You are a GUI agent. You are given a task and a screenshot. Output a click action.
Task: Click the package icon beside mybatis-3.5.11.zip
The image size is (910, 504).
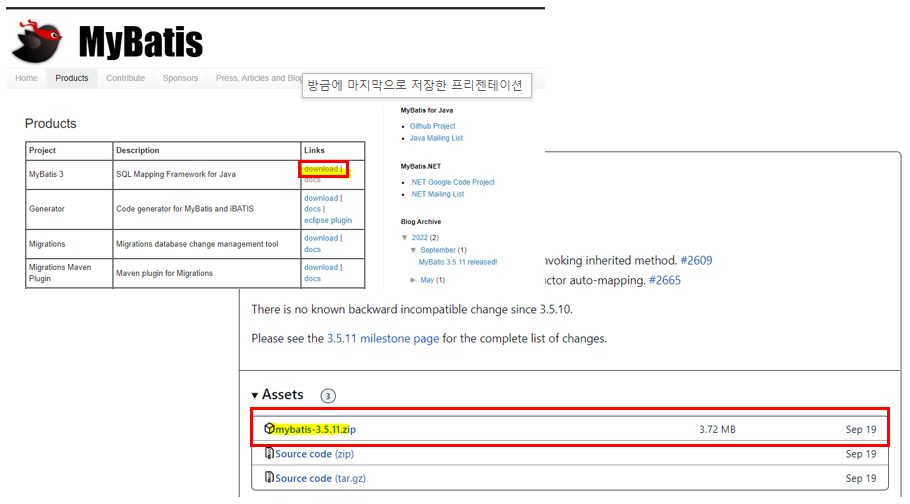[269, 429]
